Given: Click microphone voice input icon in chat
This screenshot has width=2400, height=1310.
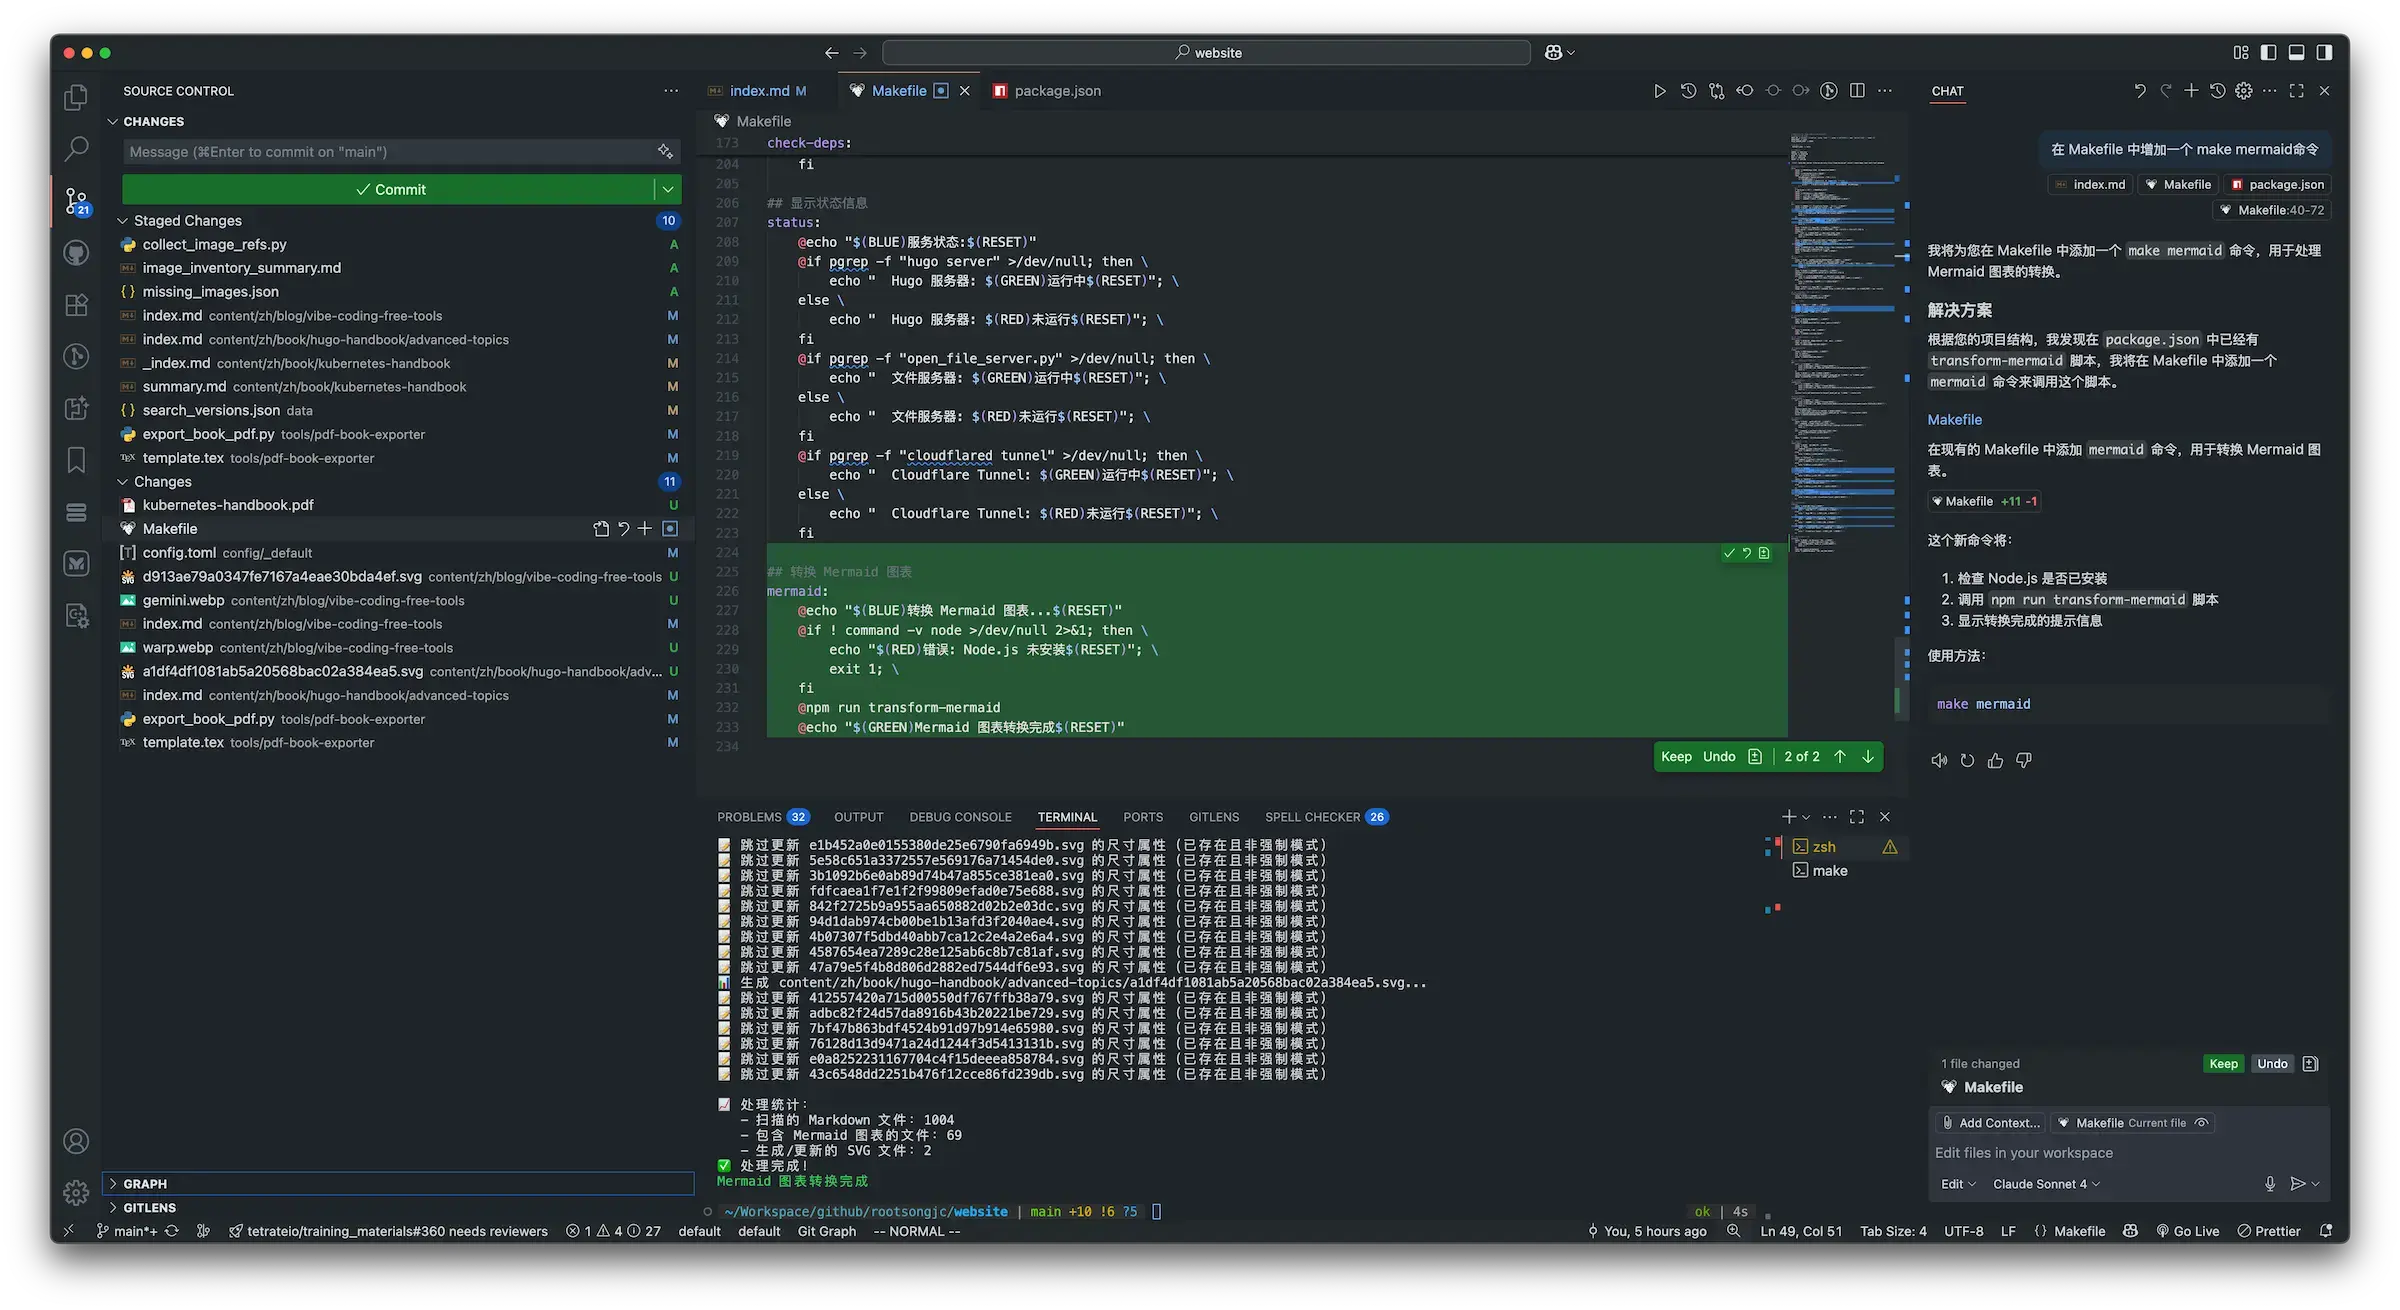Looking at the screenshot, I should pos(2269,1184).
